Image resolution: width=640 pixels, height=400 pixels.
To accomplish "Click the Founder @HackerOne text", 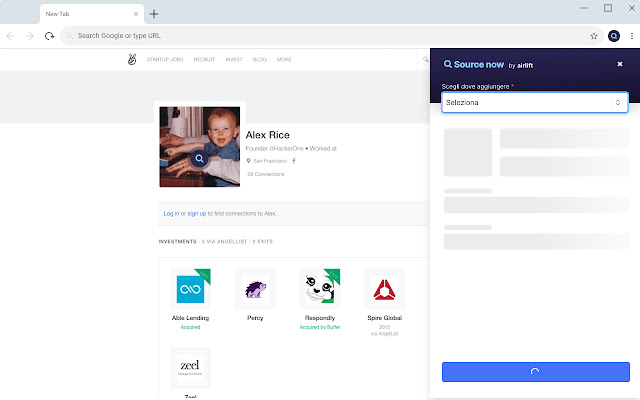I will [275, 149].
